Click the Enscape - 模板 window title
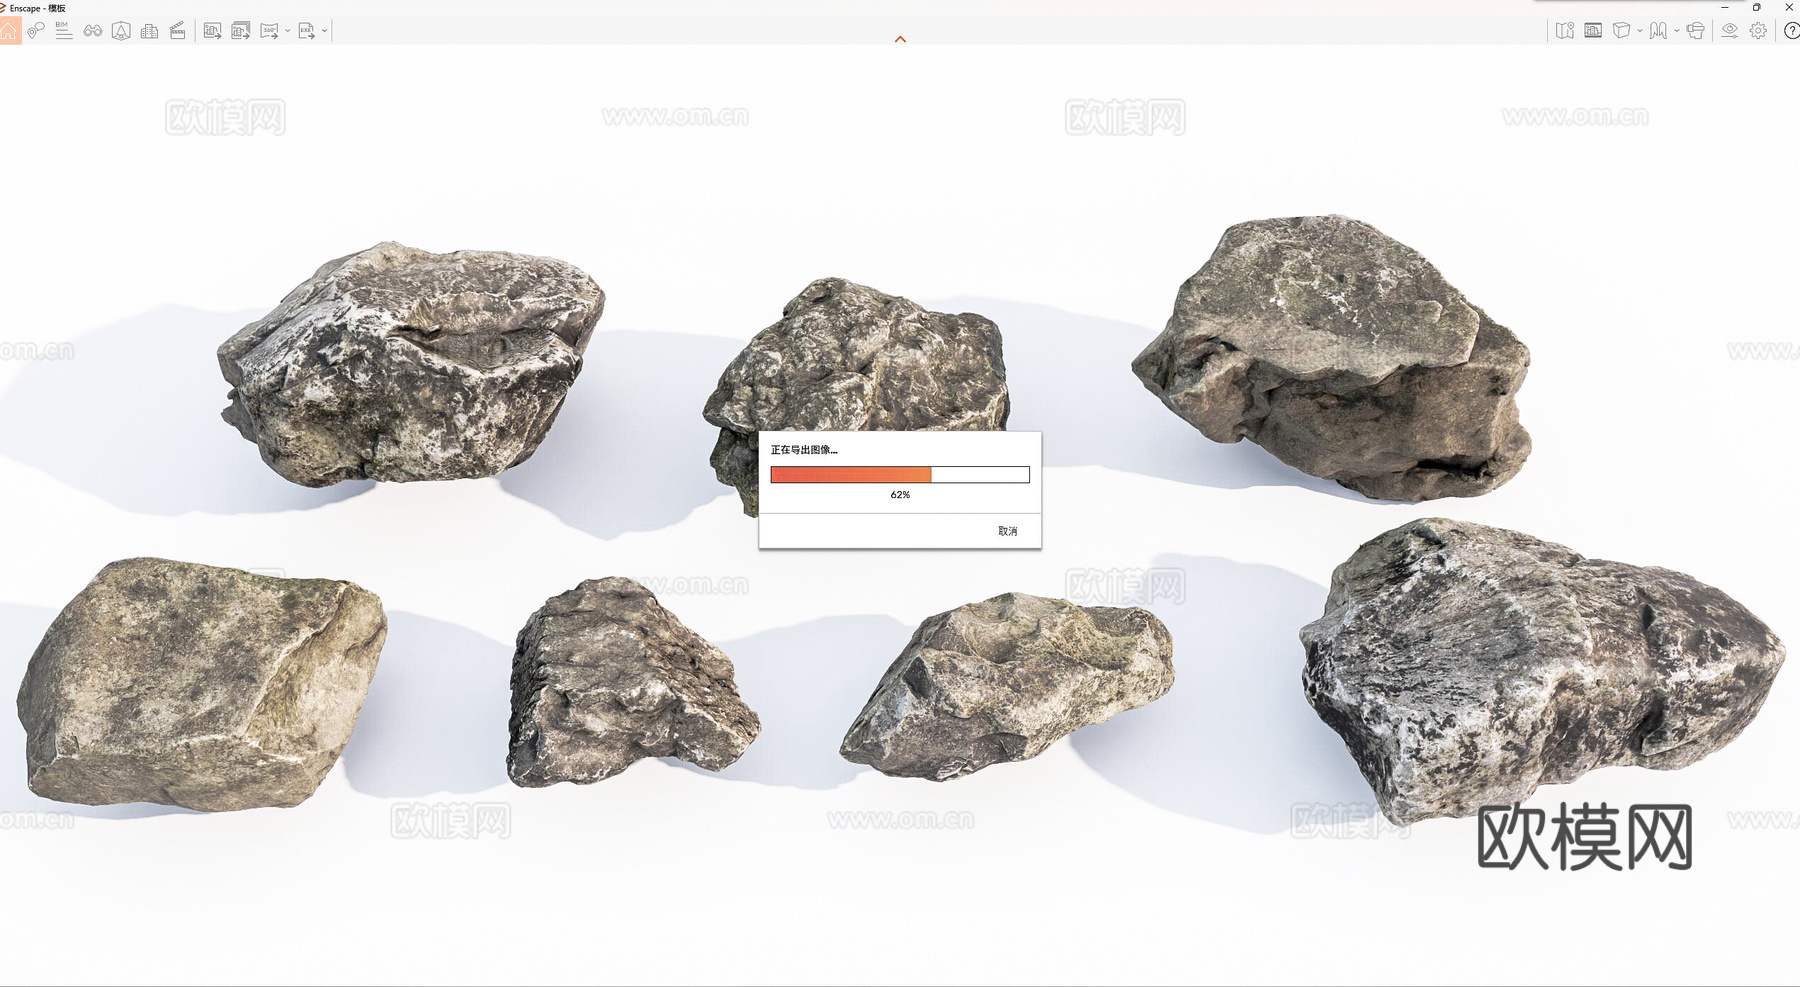 point(38,8)
